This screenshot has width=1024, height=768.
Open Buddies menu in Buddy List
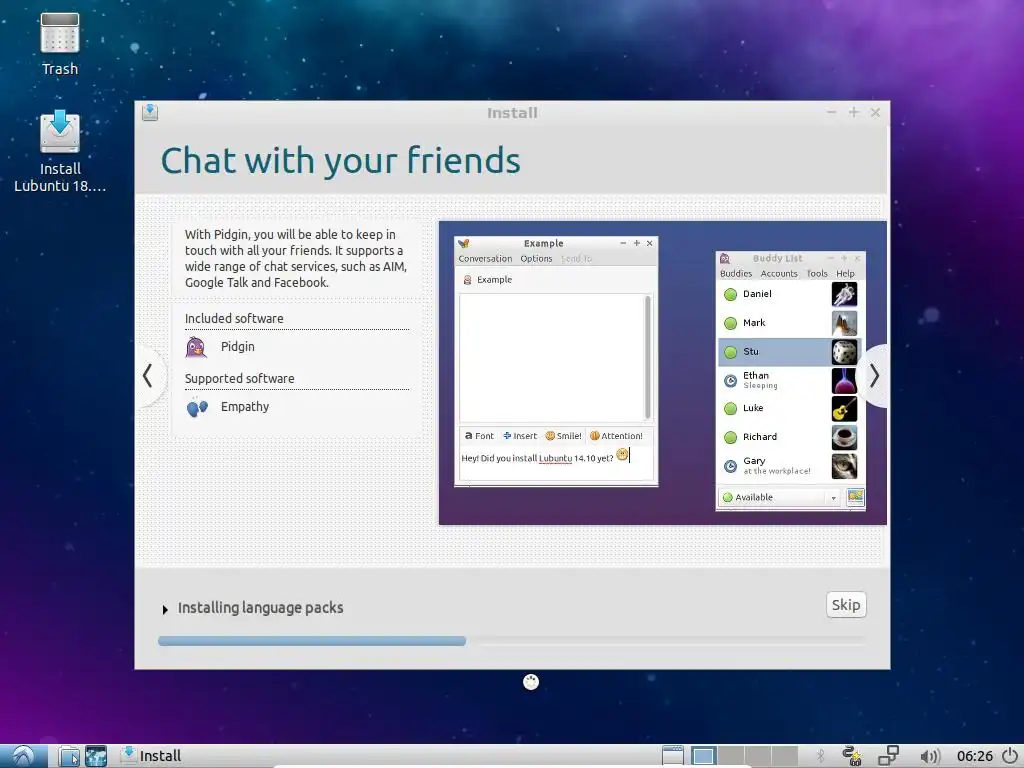736,274
